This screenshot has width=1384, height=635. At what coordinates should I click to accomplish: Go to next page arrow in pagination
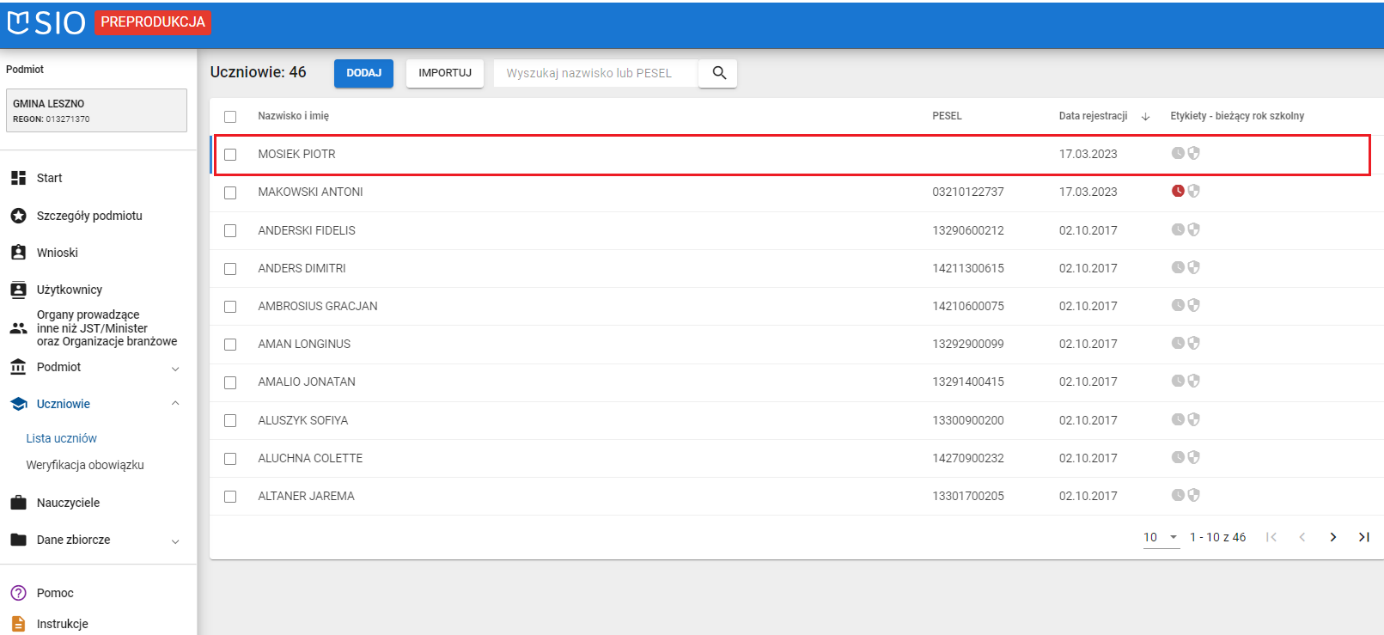click(1333, 537)
